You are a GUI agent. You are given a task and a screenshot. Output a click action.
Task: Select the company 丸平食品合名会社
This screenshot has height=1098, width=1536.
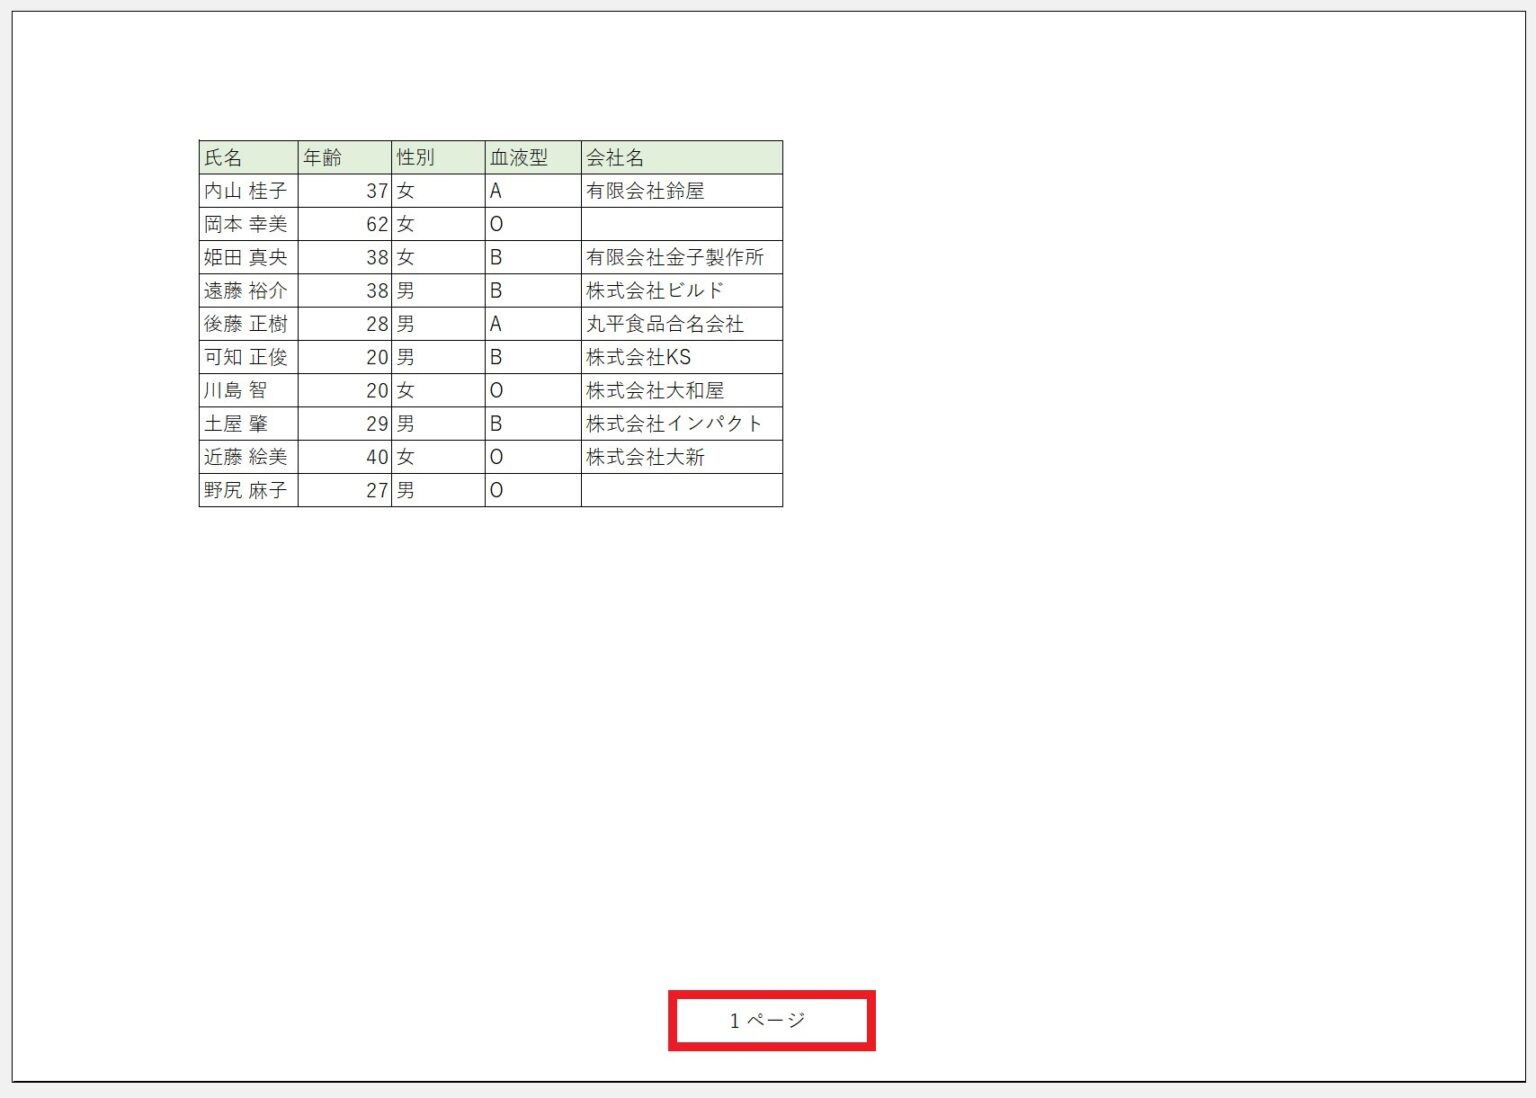pyautogui.click(x=680, y=323)
